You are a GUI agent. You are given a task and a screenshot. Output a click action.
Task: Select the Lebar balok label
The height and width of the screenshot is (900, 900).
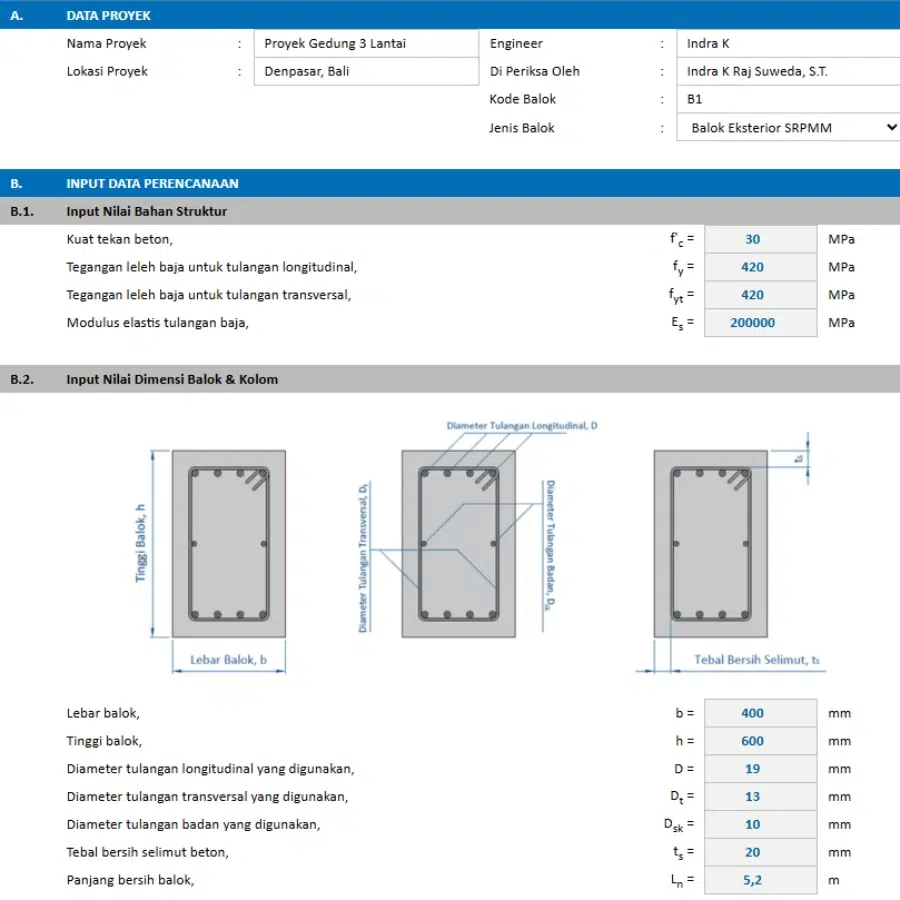tap(103, 713)
